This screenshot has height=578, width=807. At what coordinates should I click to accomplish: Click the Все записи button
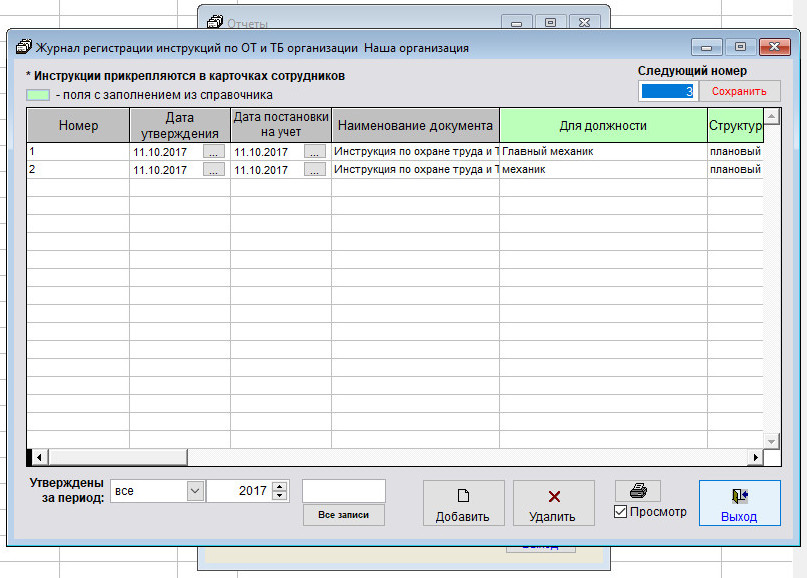(343, 515)
